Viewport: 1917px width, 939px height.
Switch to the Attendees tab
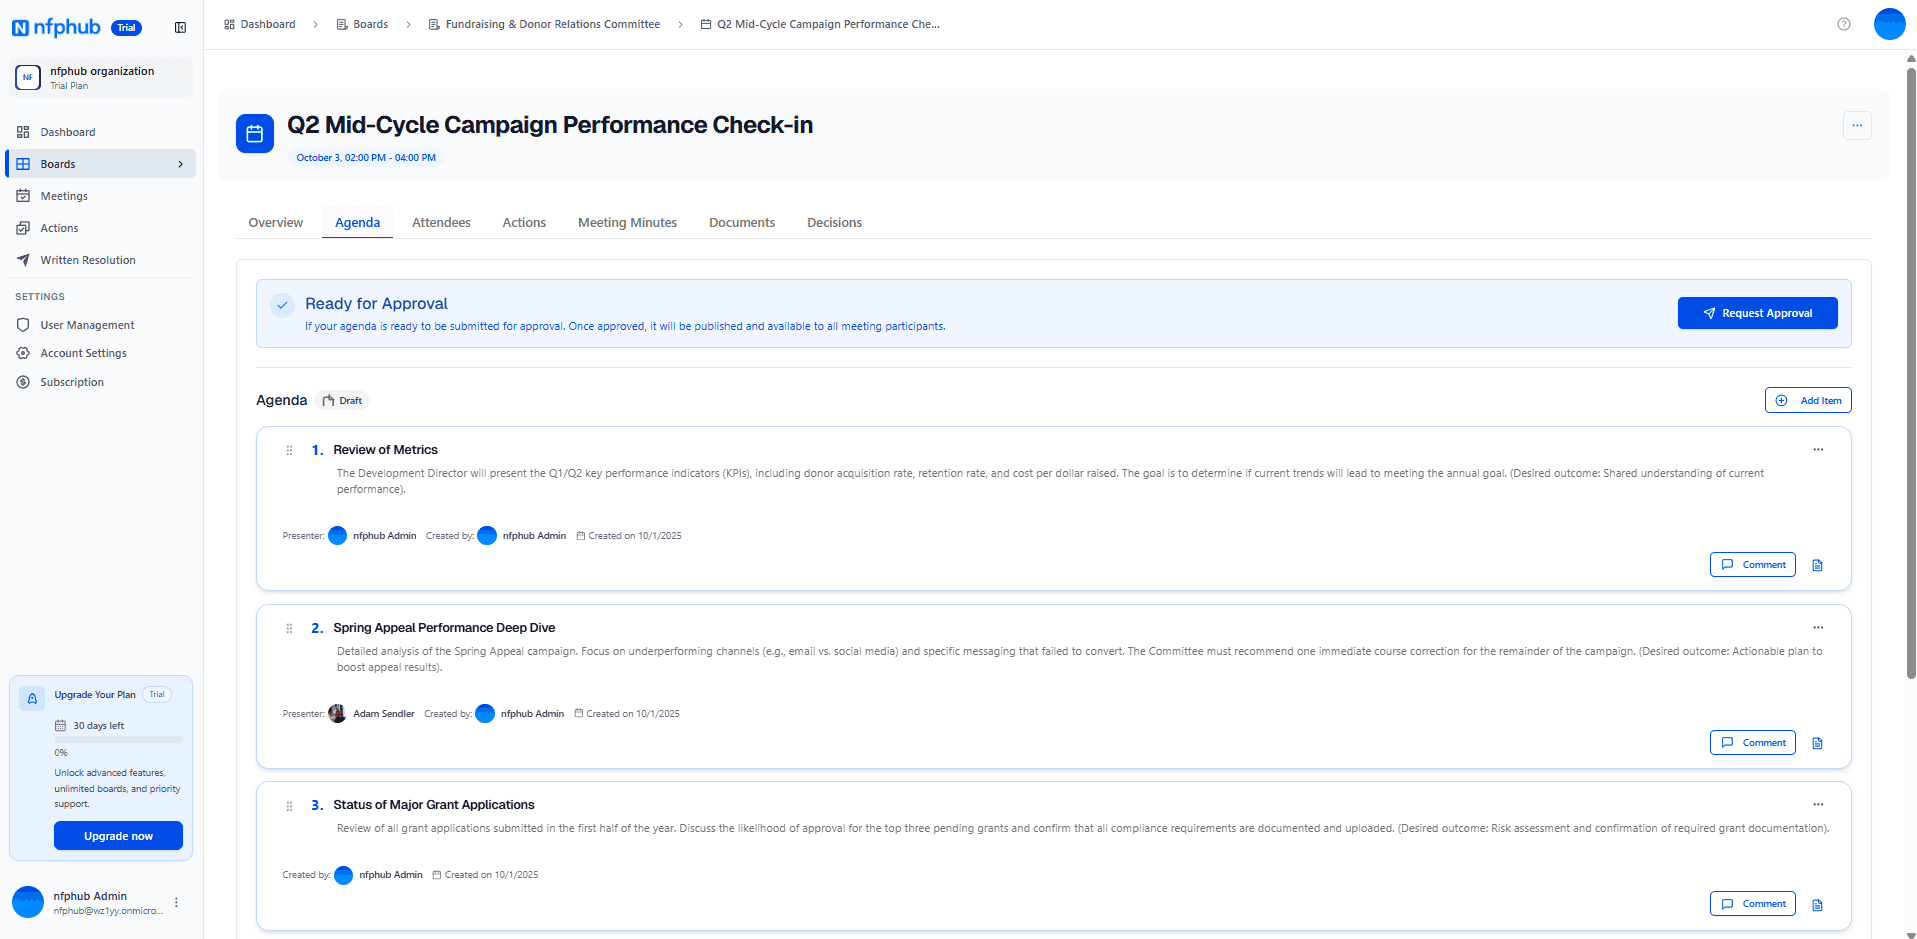click(x=441, y=223)
